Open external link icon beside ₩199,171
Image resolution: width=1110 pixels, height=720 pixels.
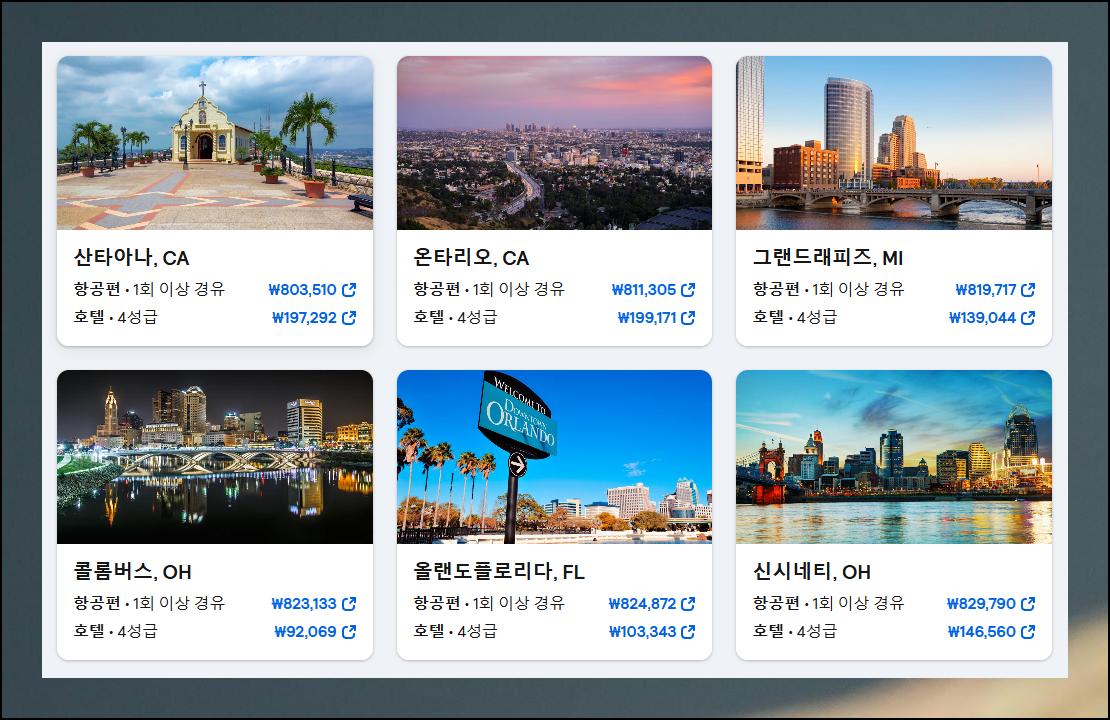[688, 318]
